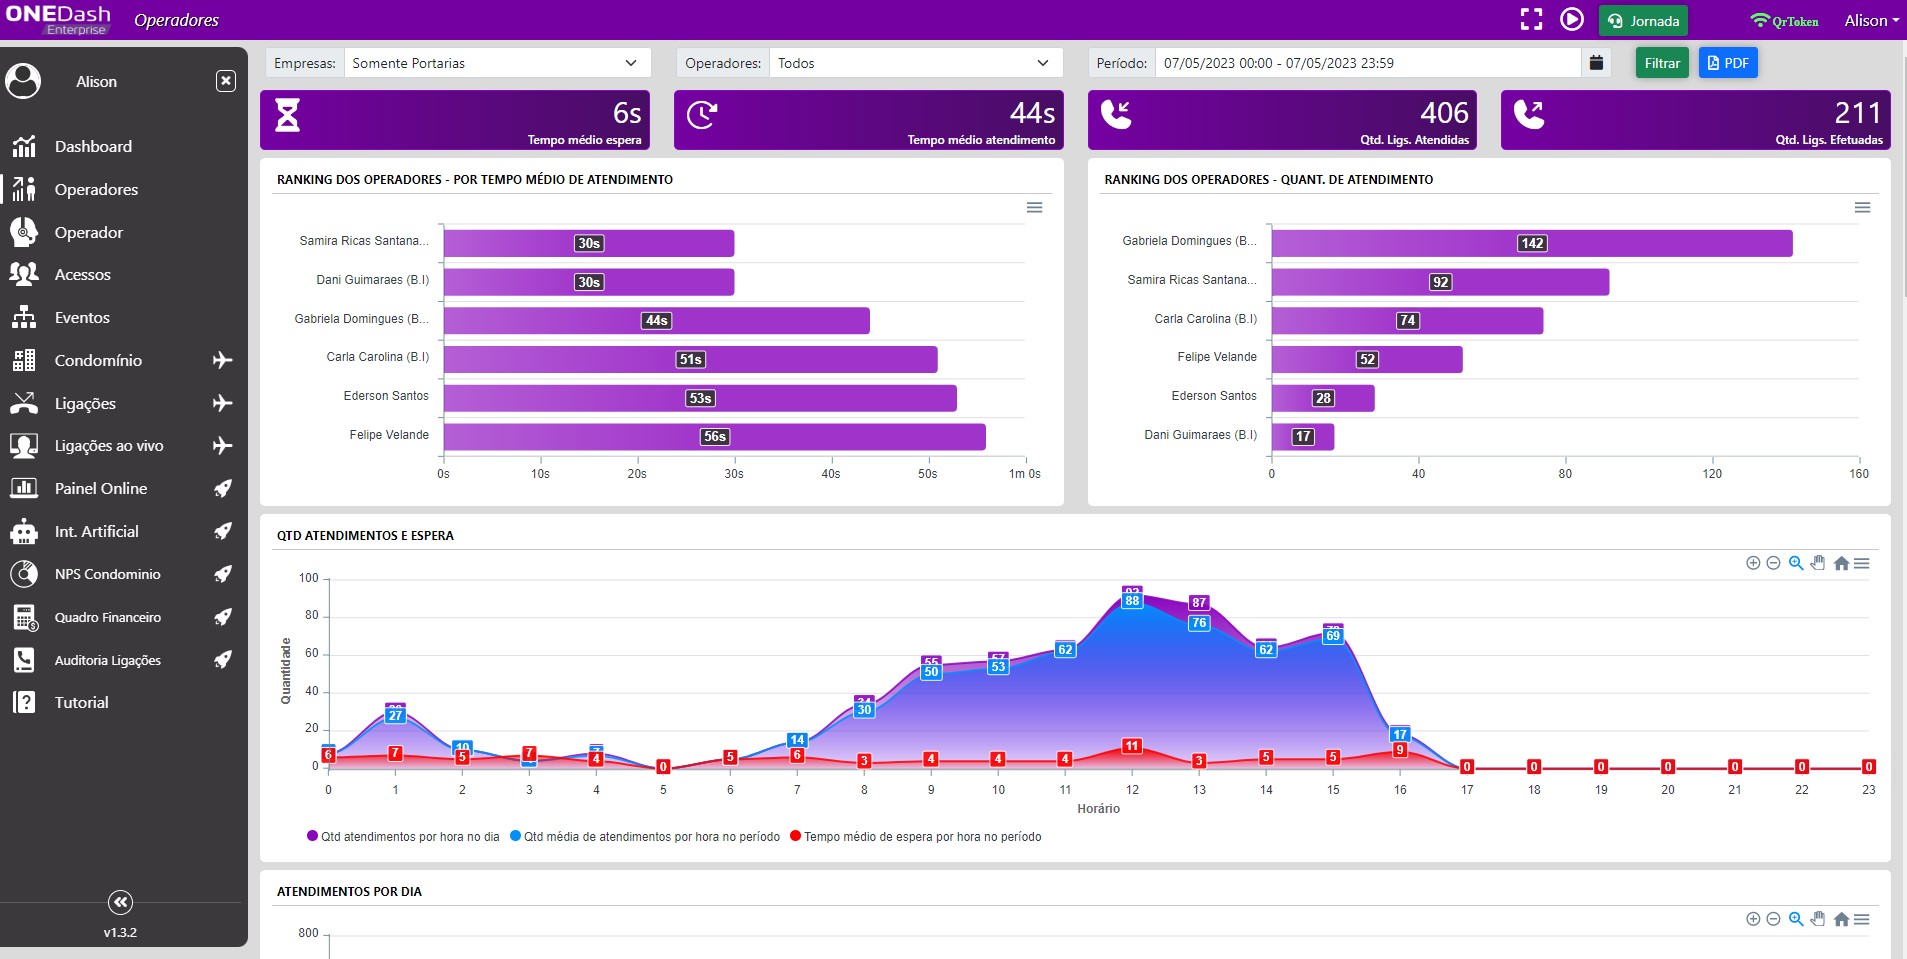Select the Operador sidebar entry
The width and height of the screenshot is (1907, 959).
tap(89, 233)
